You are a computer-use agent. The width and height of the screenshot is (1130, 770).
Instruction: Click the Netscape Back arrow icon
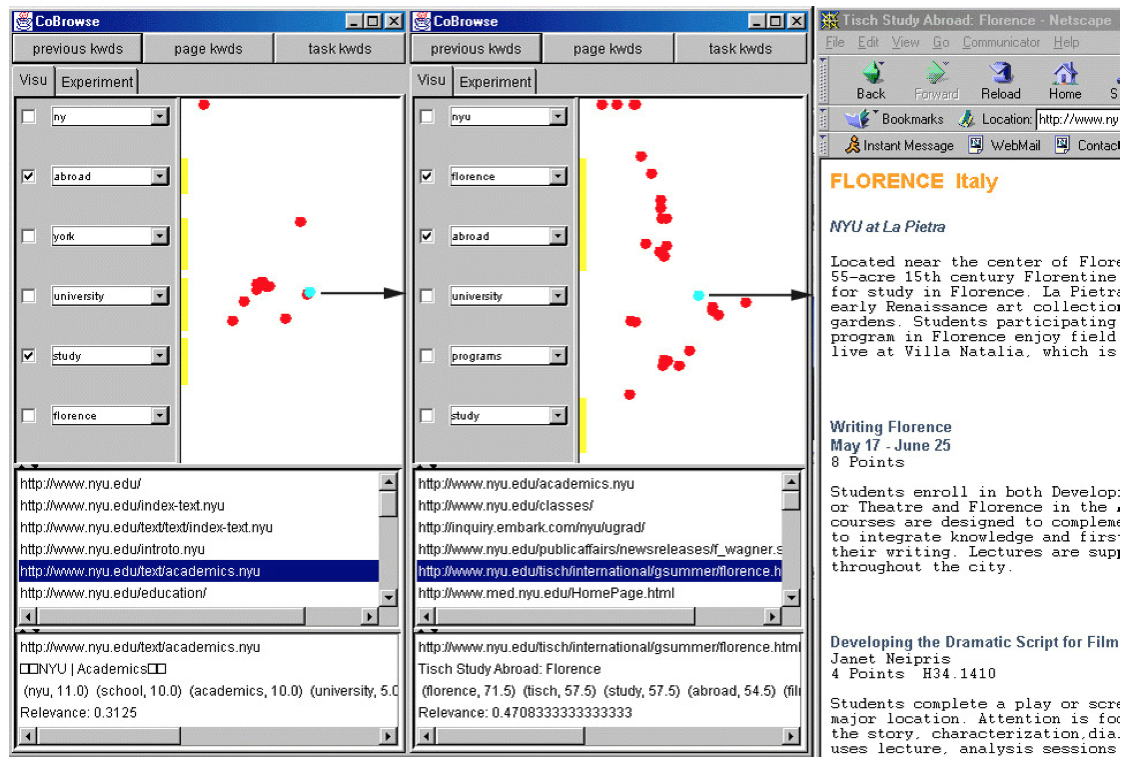pos(871,74)
